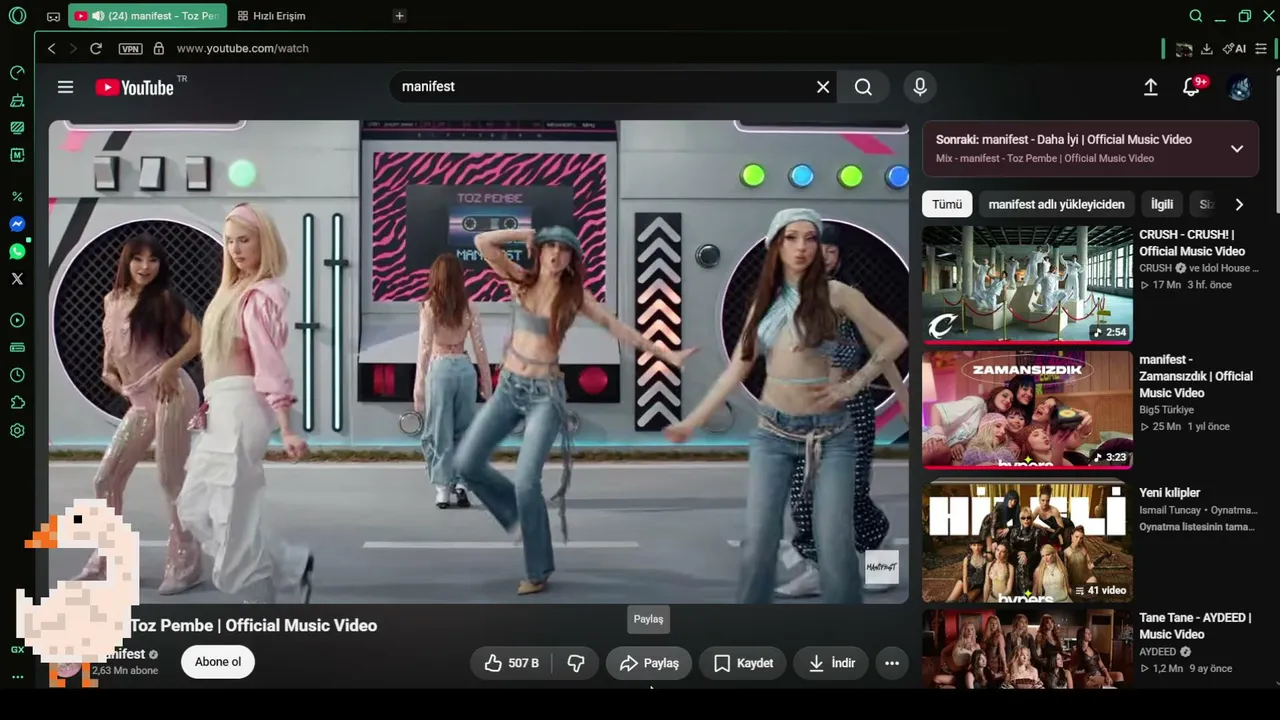Open Tane Tane - AYDEED title link
Image resolution: width=1280 pixels, height=720 pixels.
pos(1195,626)
